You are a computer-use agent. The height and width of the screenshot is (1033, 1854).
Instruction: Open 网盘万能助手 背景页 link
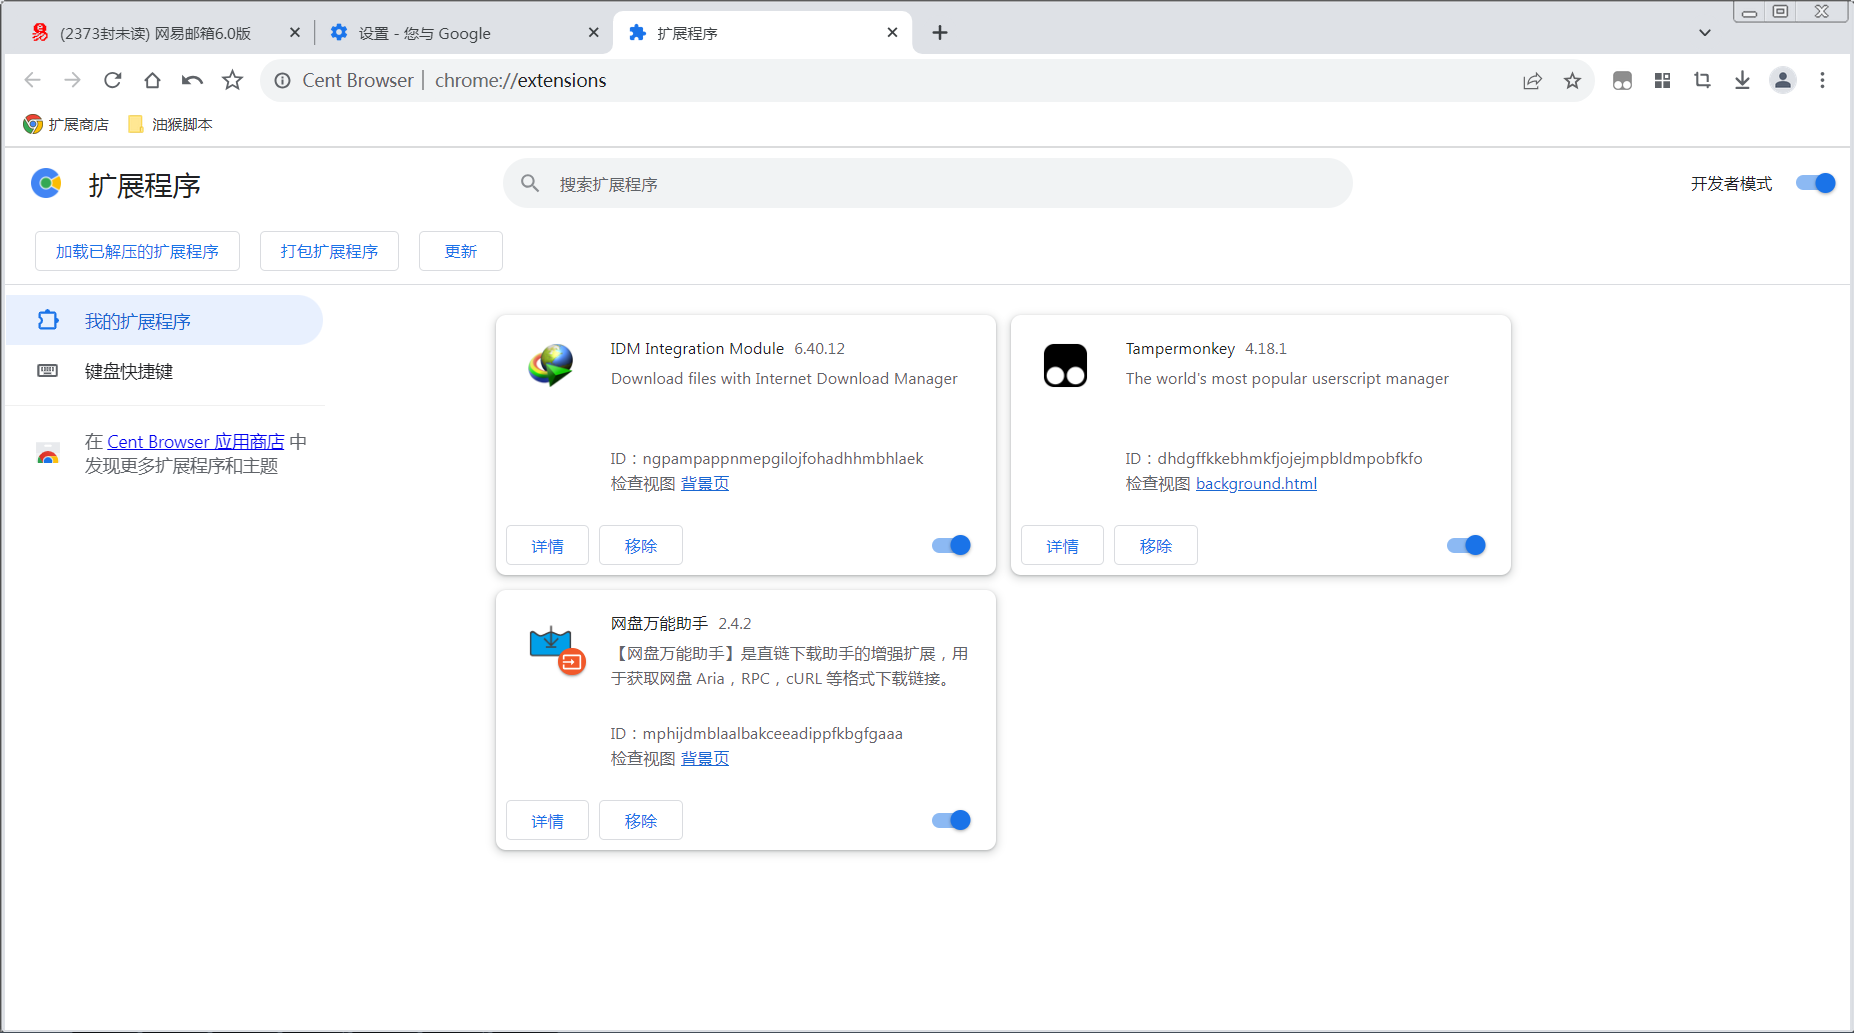705,759
